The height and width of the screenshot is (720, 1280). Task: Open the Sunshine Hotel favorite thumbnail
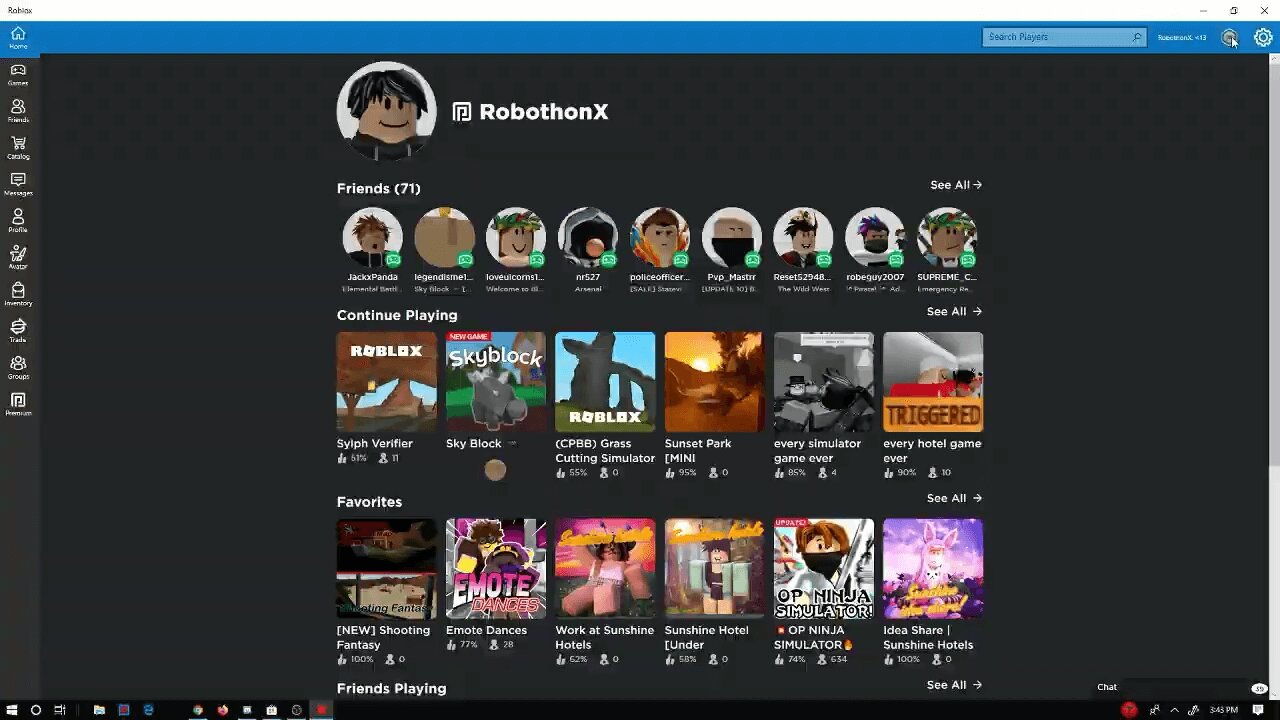point(714,568)
